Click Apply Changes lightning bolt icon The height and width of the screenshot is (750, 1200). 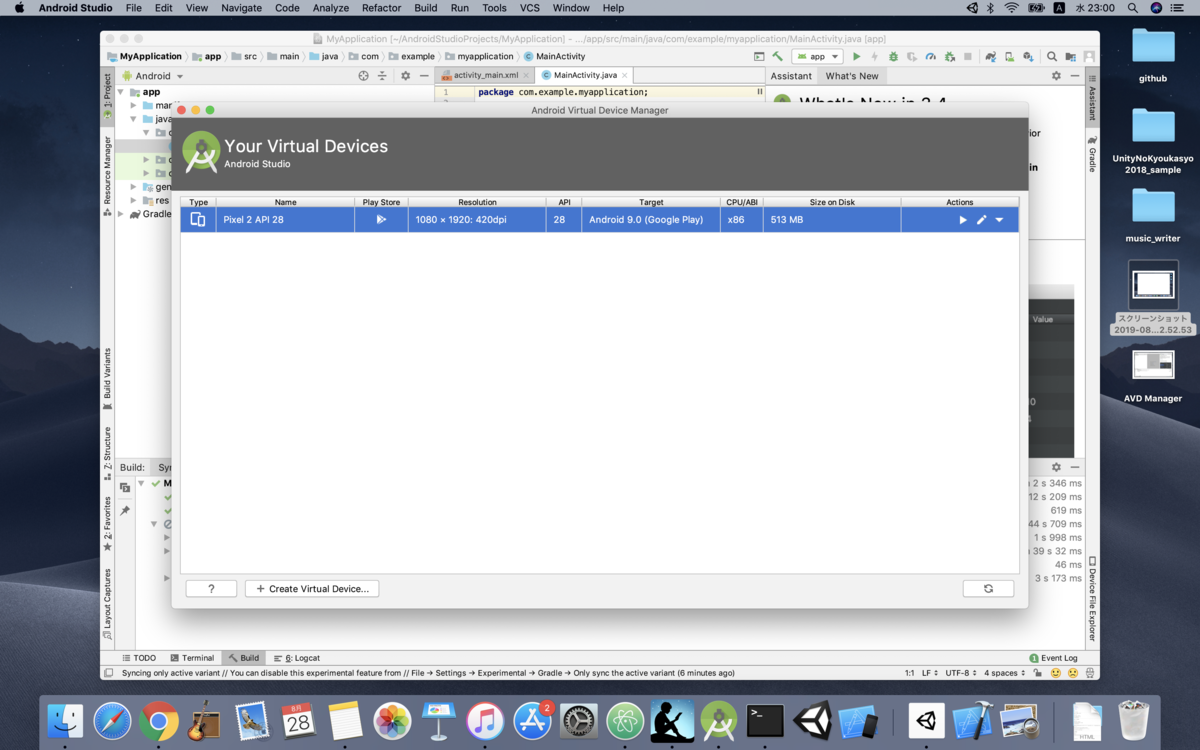pos(875,57)
